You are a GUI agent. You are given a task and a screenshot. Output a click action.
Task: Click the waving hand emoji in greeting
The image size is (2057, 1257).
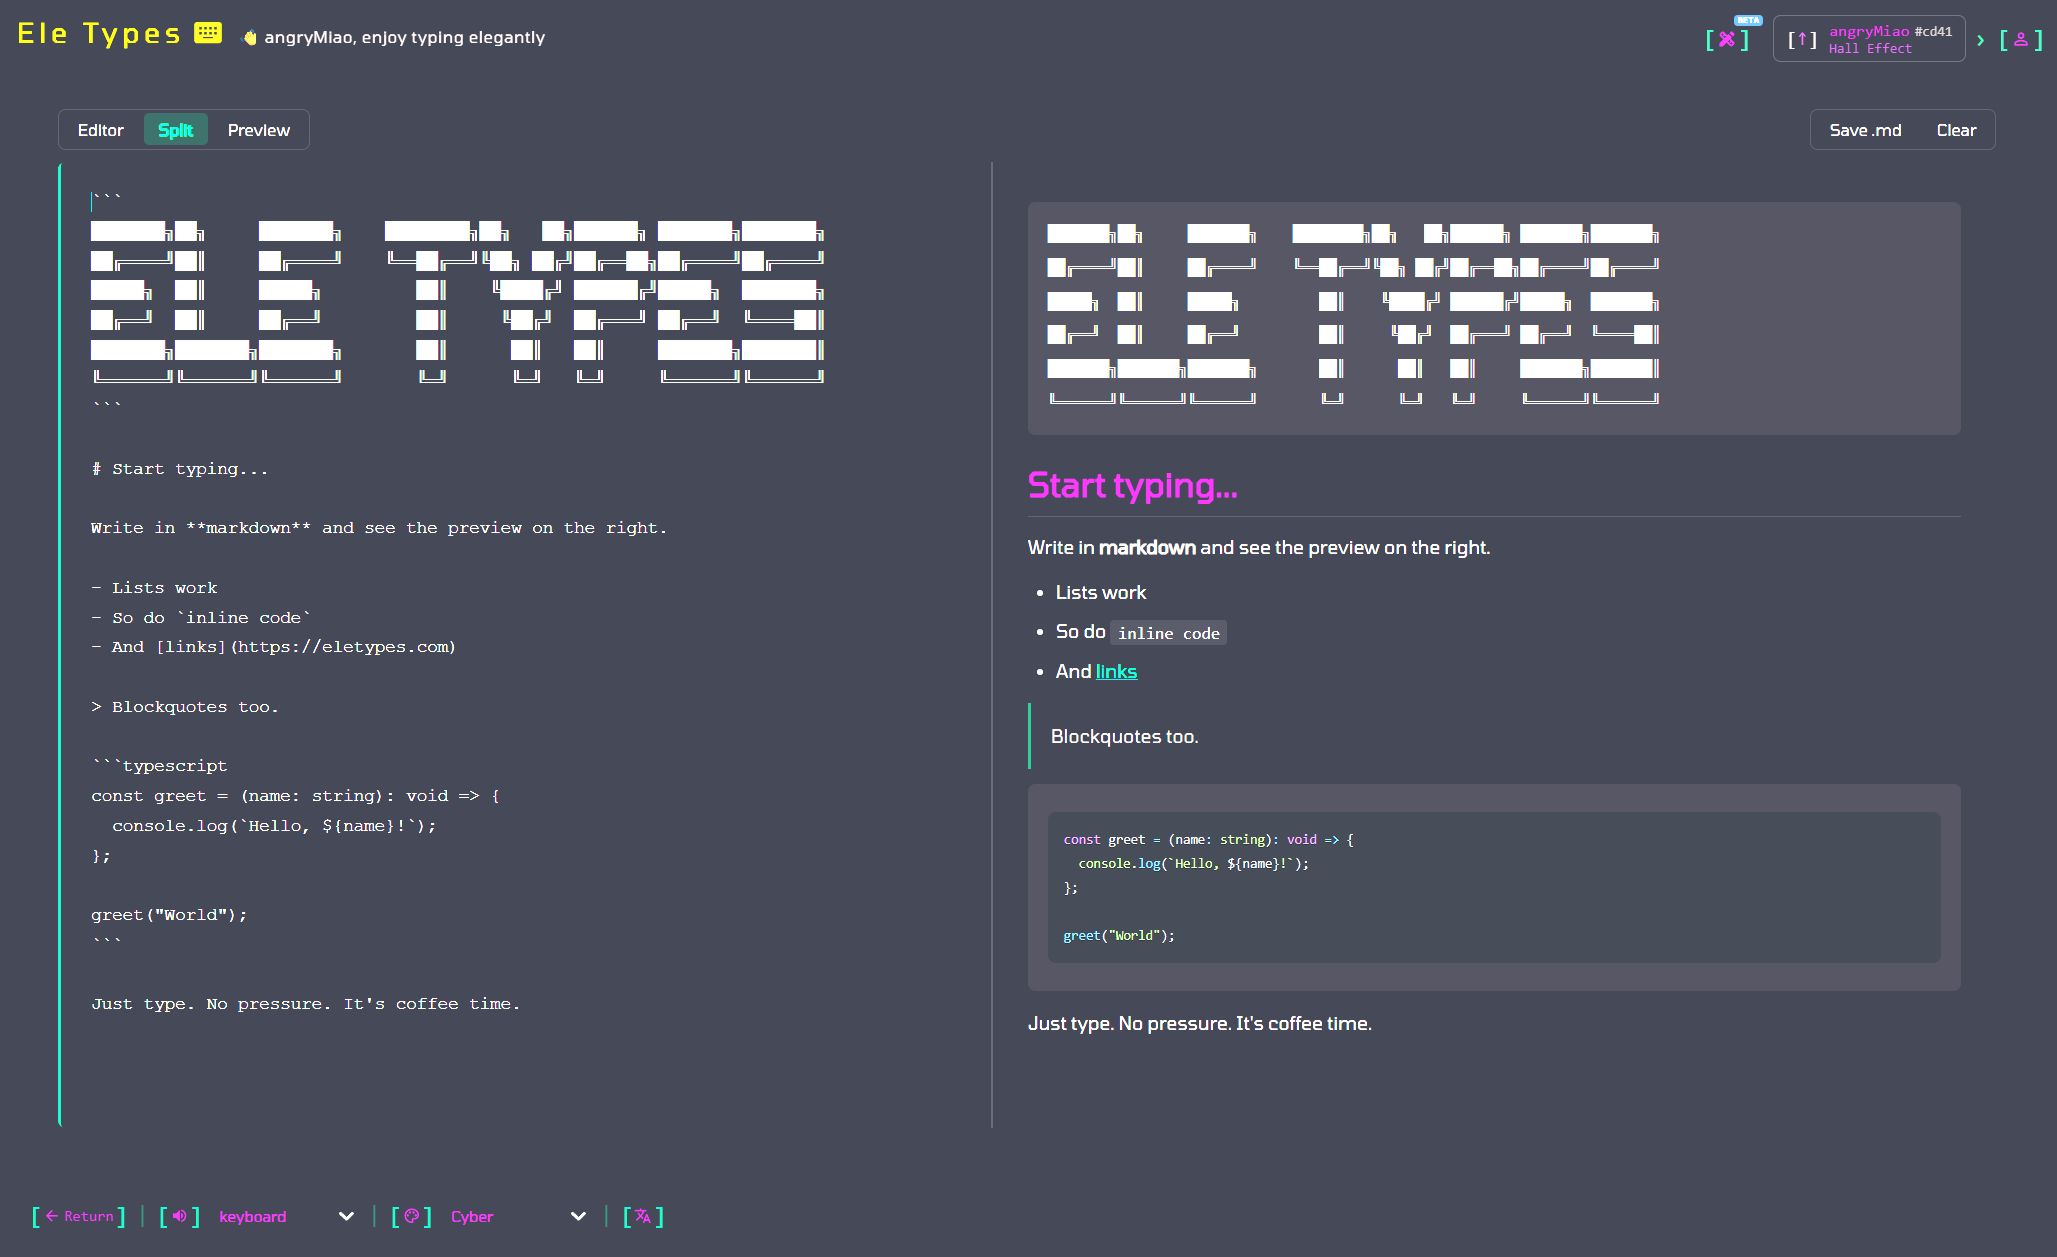click(250, 38)
